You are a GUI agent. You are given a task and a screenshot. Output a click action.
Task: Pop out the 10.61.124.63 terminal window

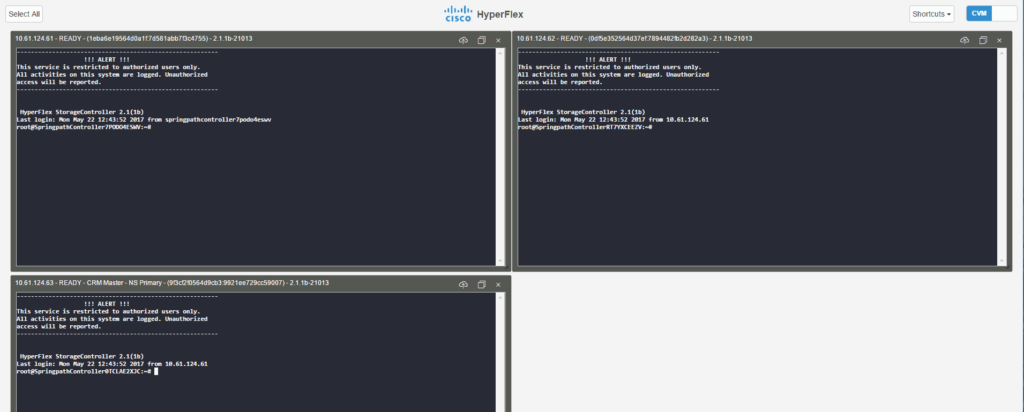481,285
